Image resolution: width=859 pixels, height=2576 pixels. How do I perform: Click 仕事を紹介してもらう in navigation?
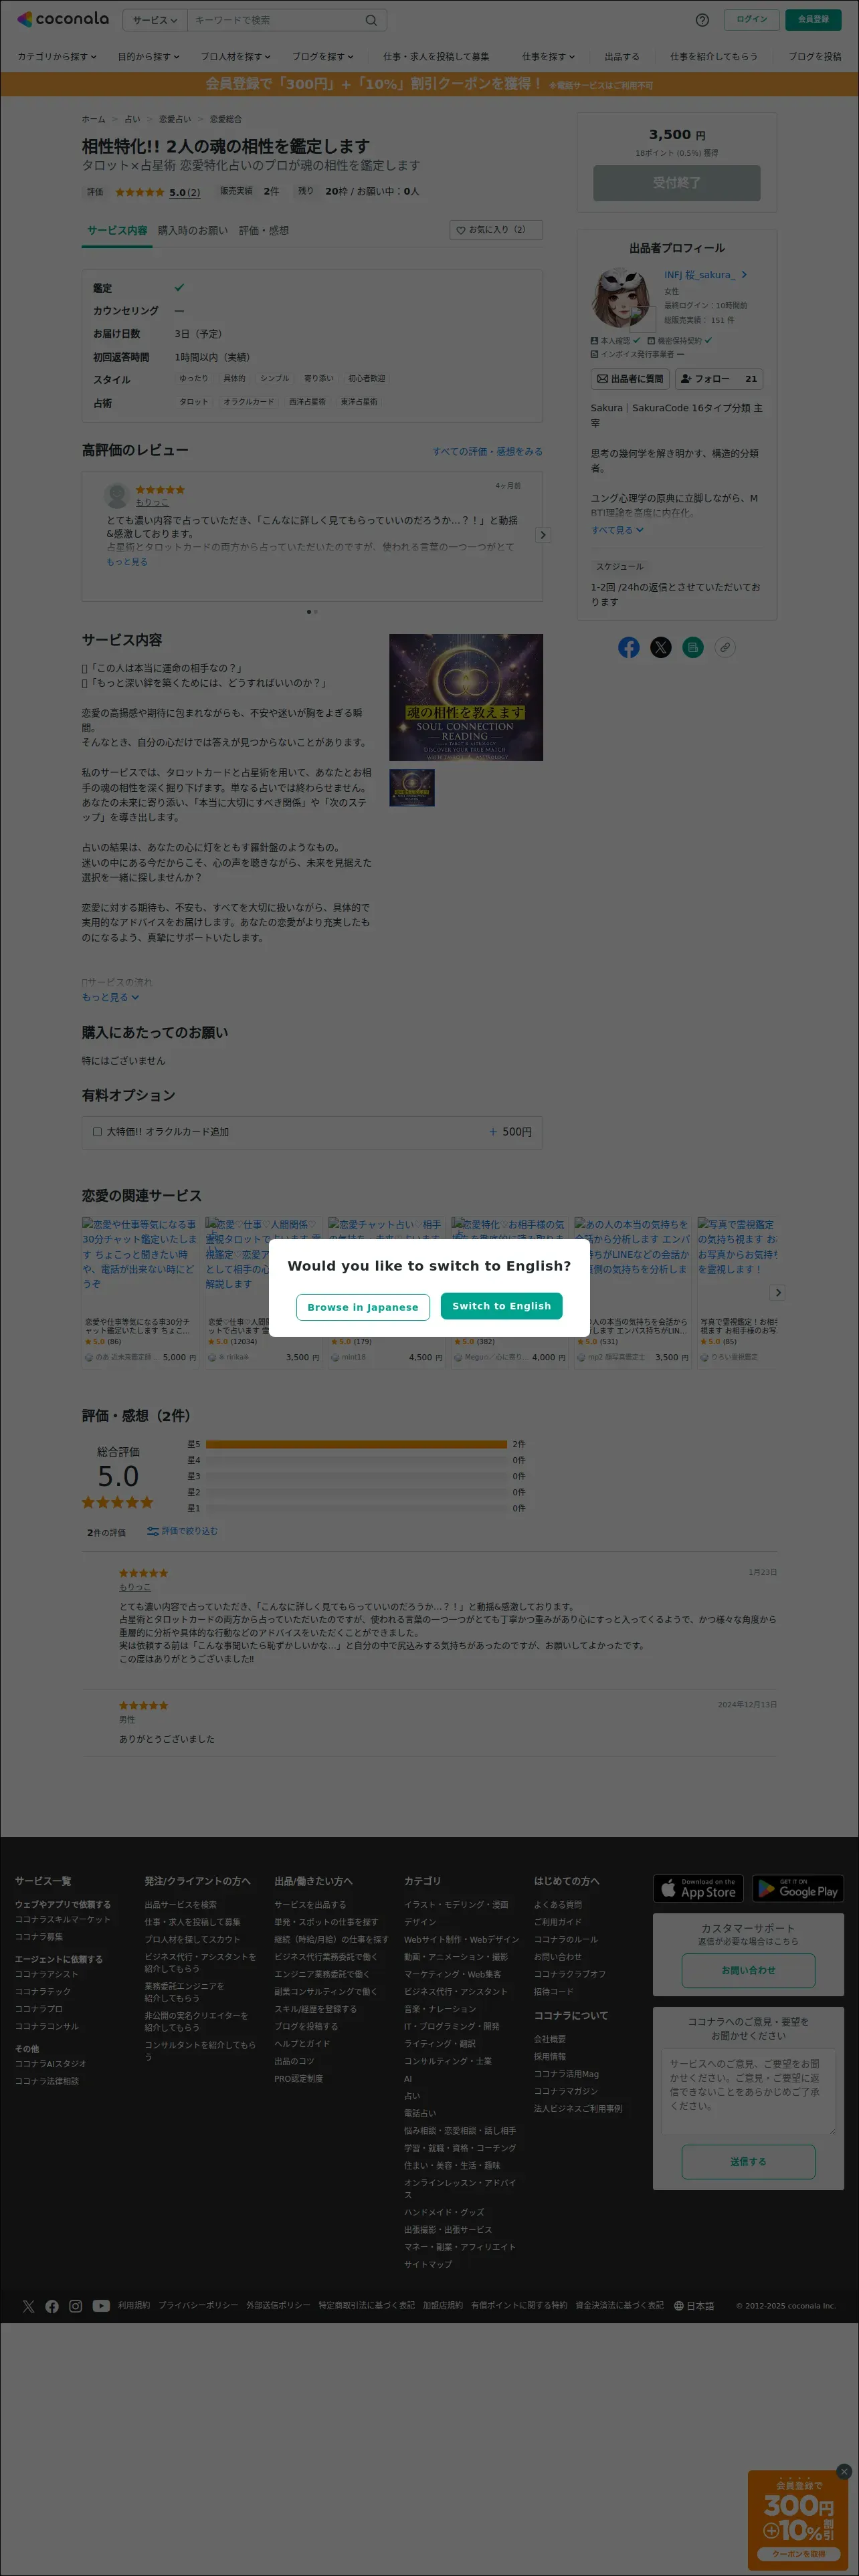[714, 57]
